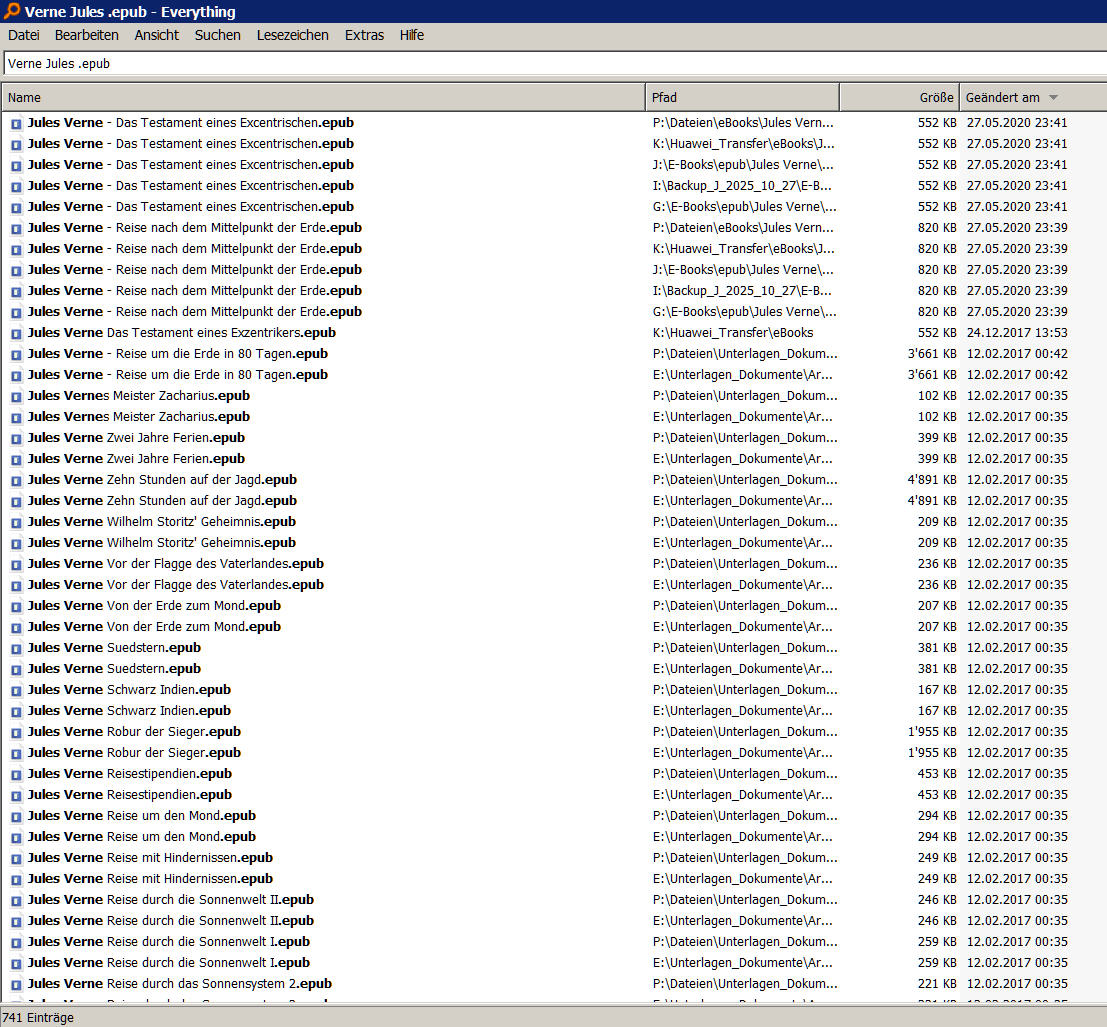
Task: Click epub icon of Exzentrikers file
Action: click(16, 333)
